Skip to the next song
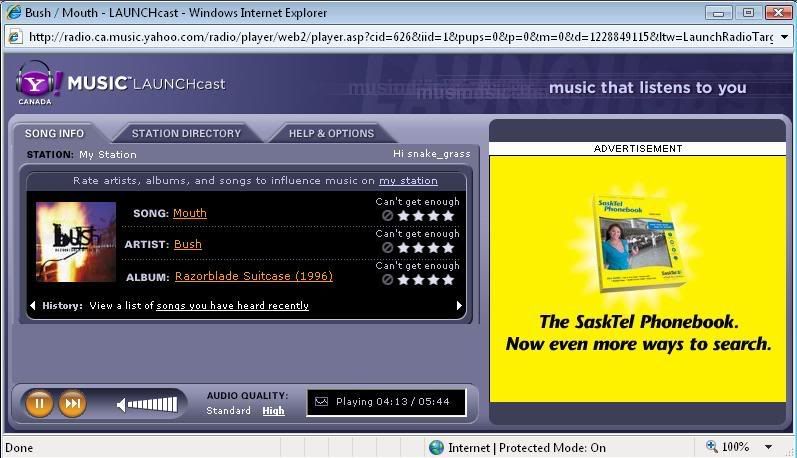 point(72,404)
